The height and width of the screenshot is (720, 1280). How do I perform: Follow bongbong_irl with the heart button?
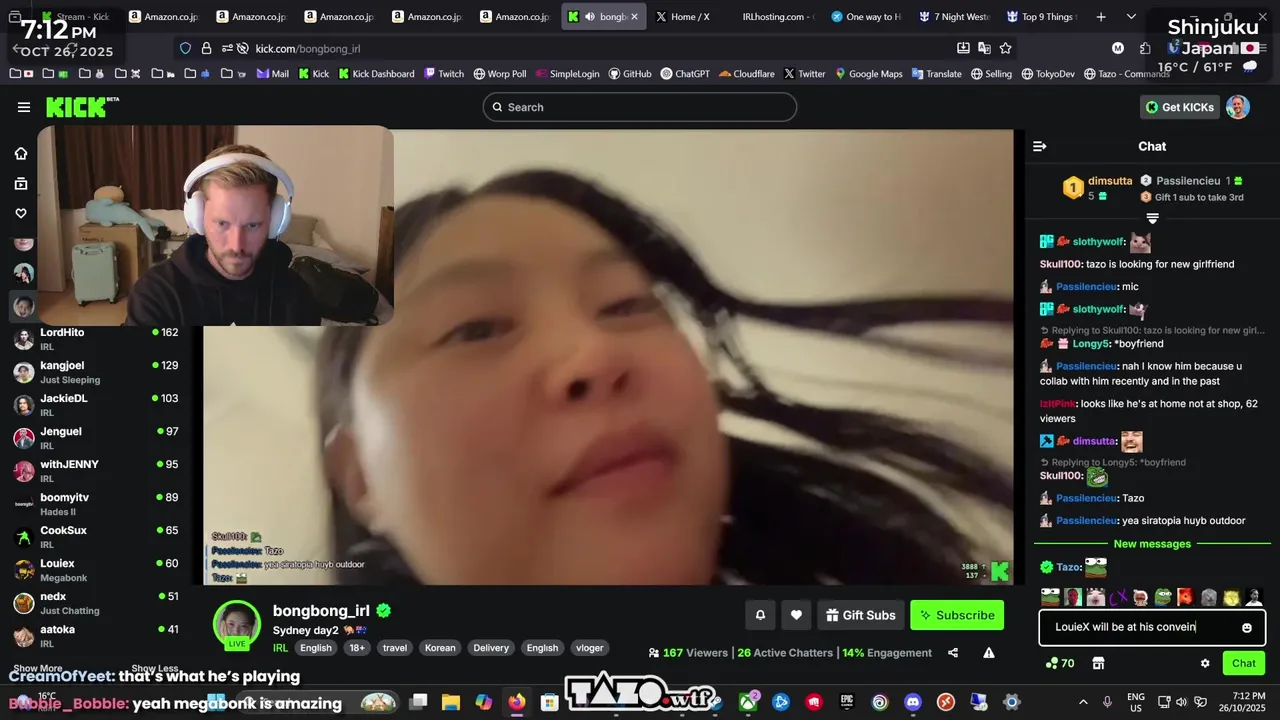click(x=796, y=615)
